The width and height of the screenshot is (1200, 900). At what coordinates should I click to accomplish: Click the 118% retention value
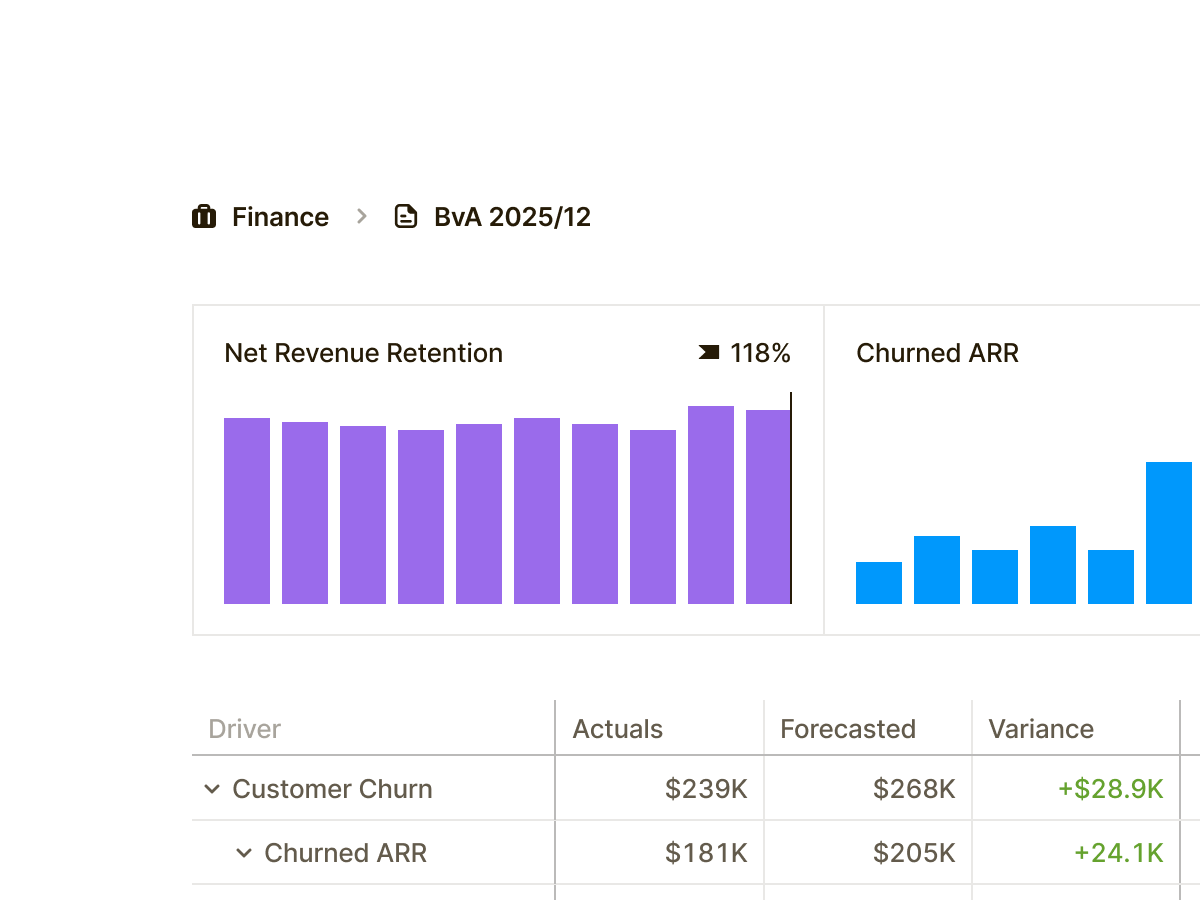tap(761, 353)
